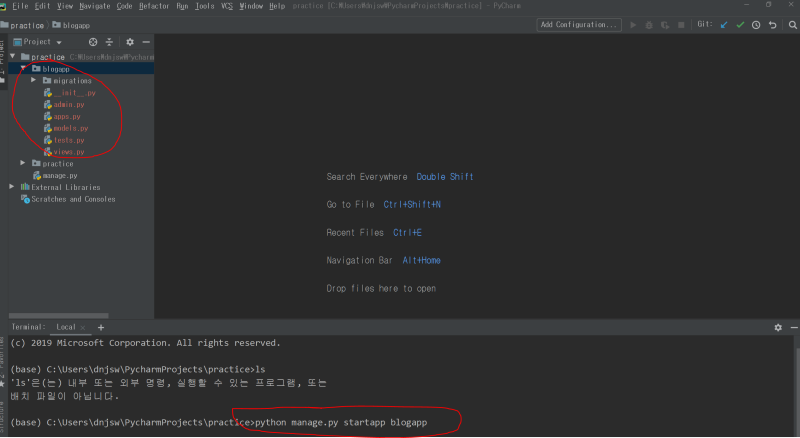Open the VCS menu
This screenshot has width=800, height=438.
coord(227,6)
